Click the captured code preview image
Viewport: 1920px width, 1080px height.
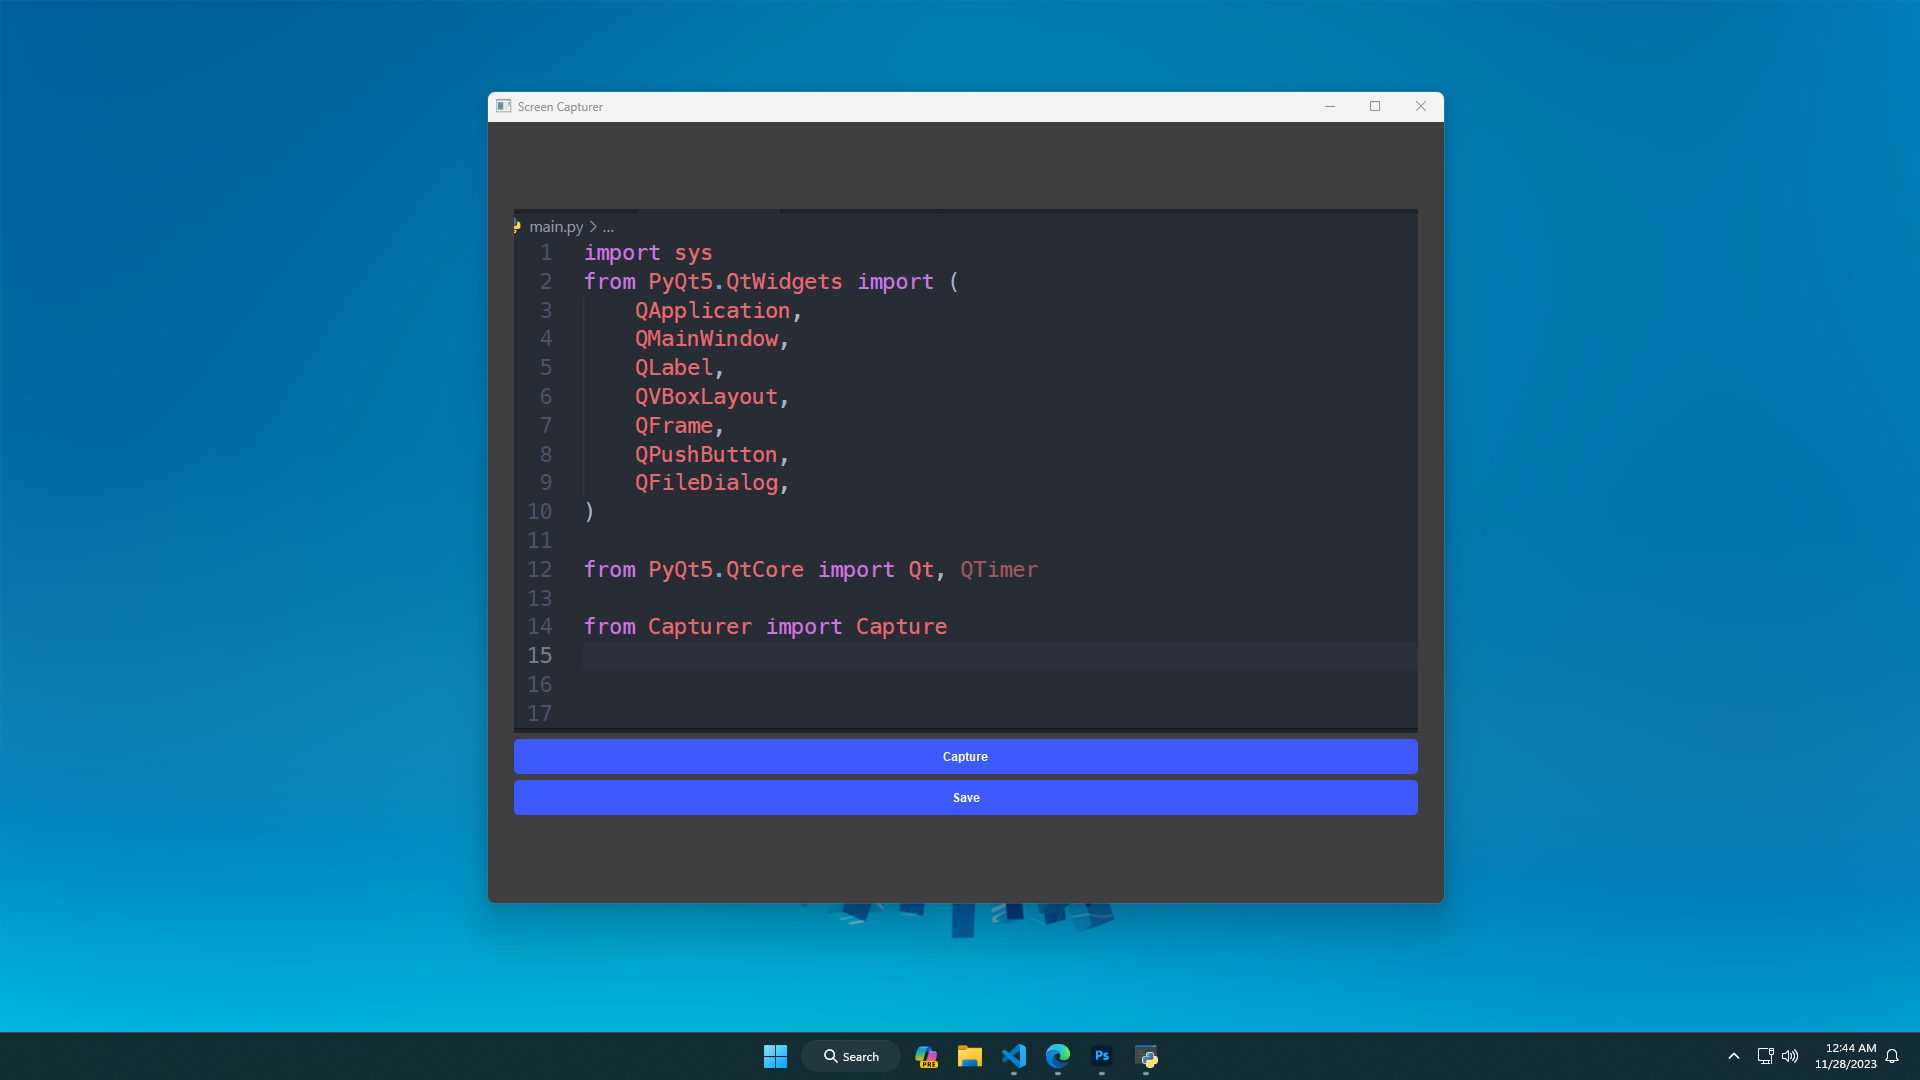tap(965, 470)
